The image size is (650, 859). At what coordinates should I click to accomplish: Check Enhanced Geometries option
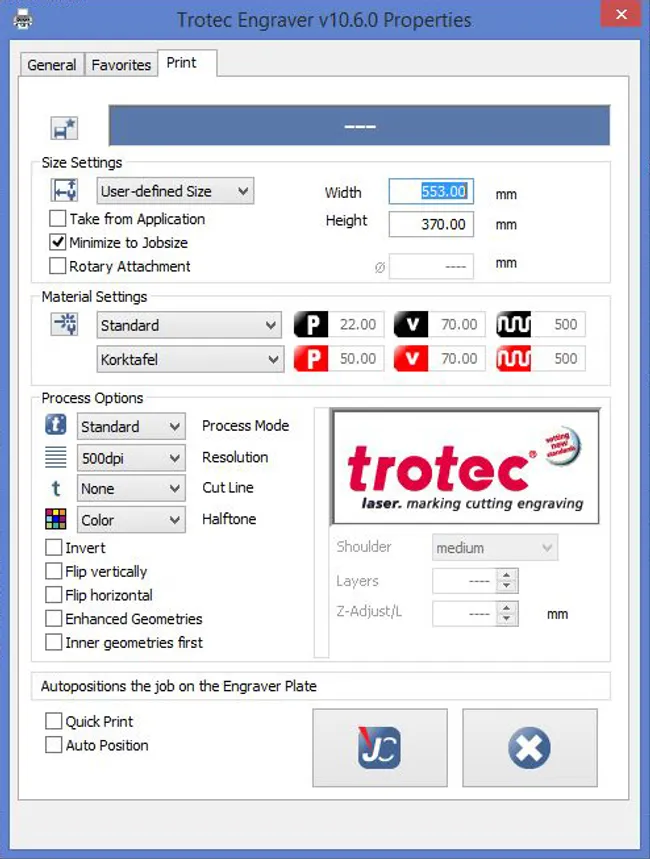pyautogui.click(x=54, y=619)
